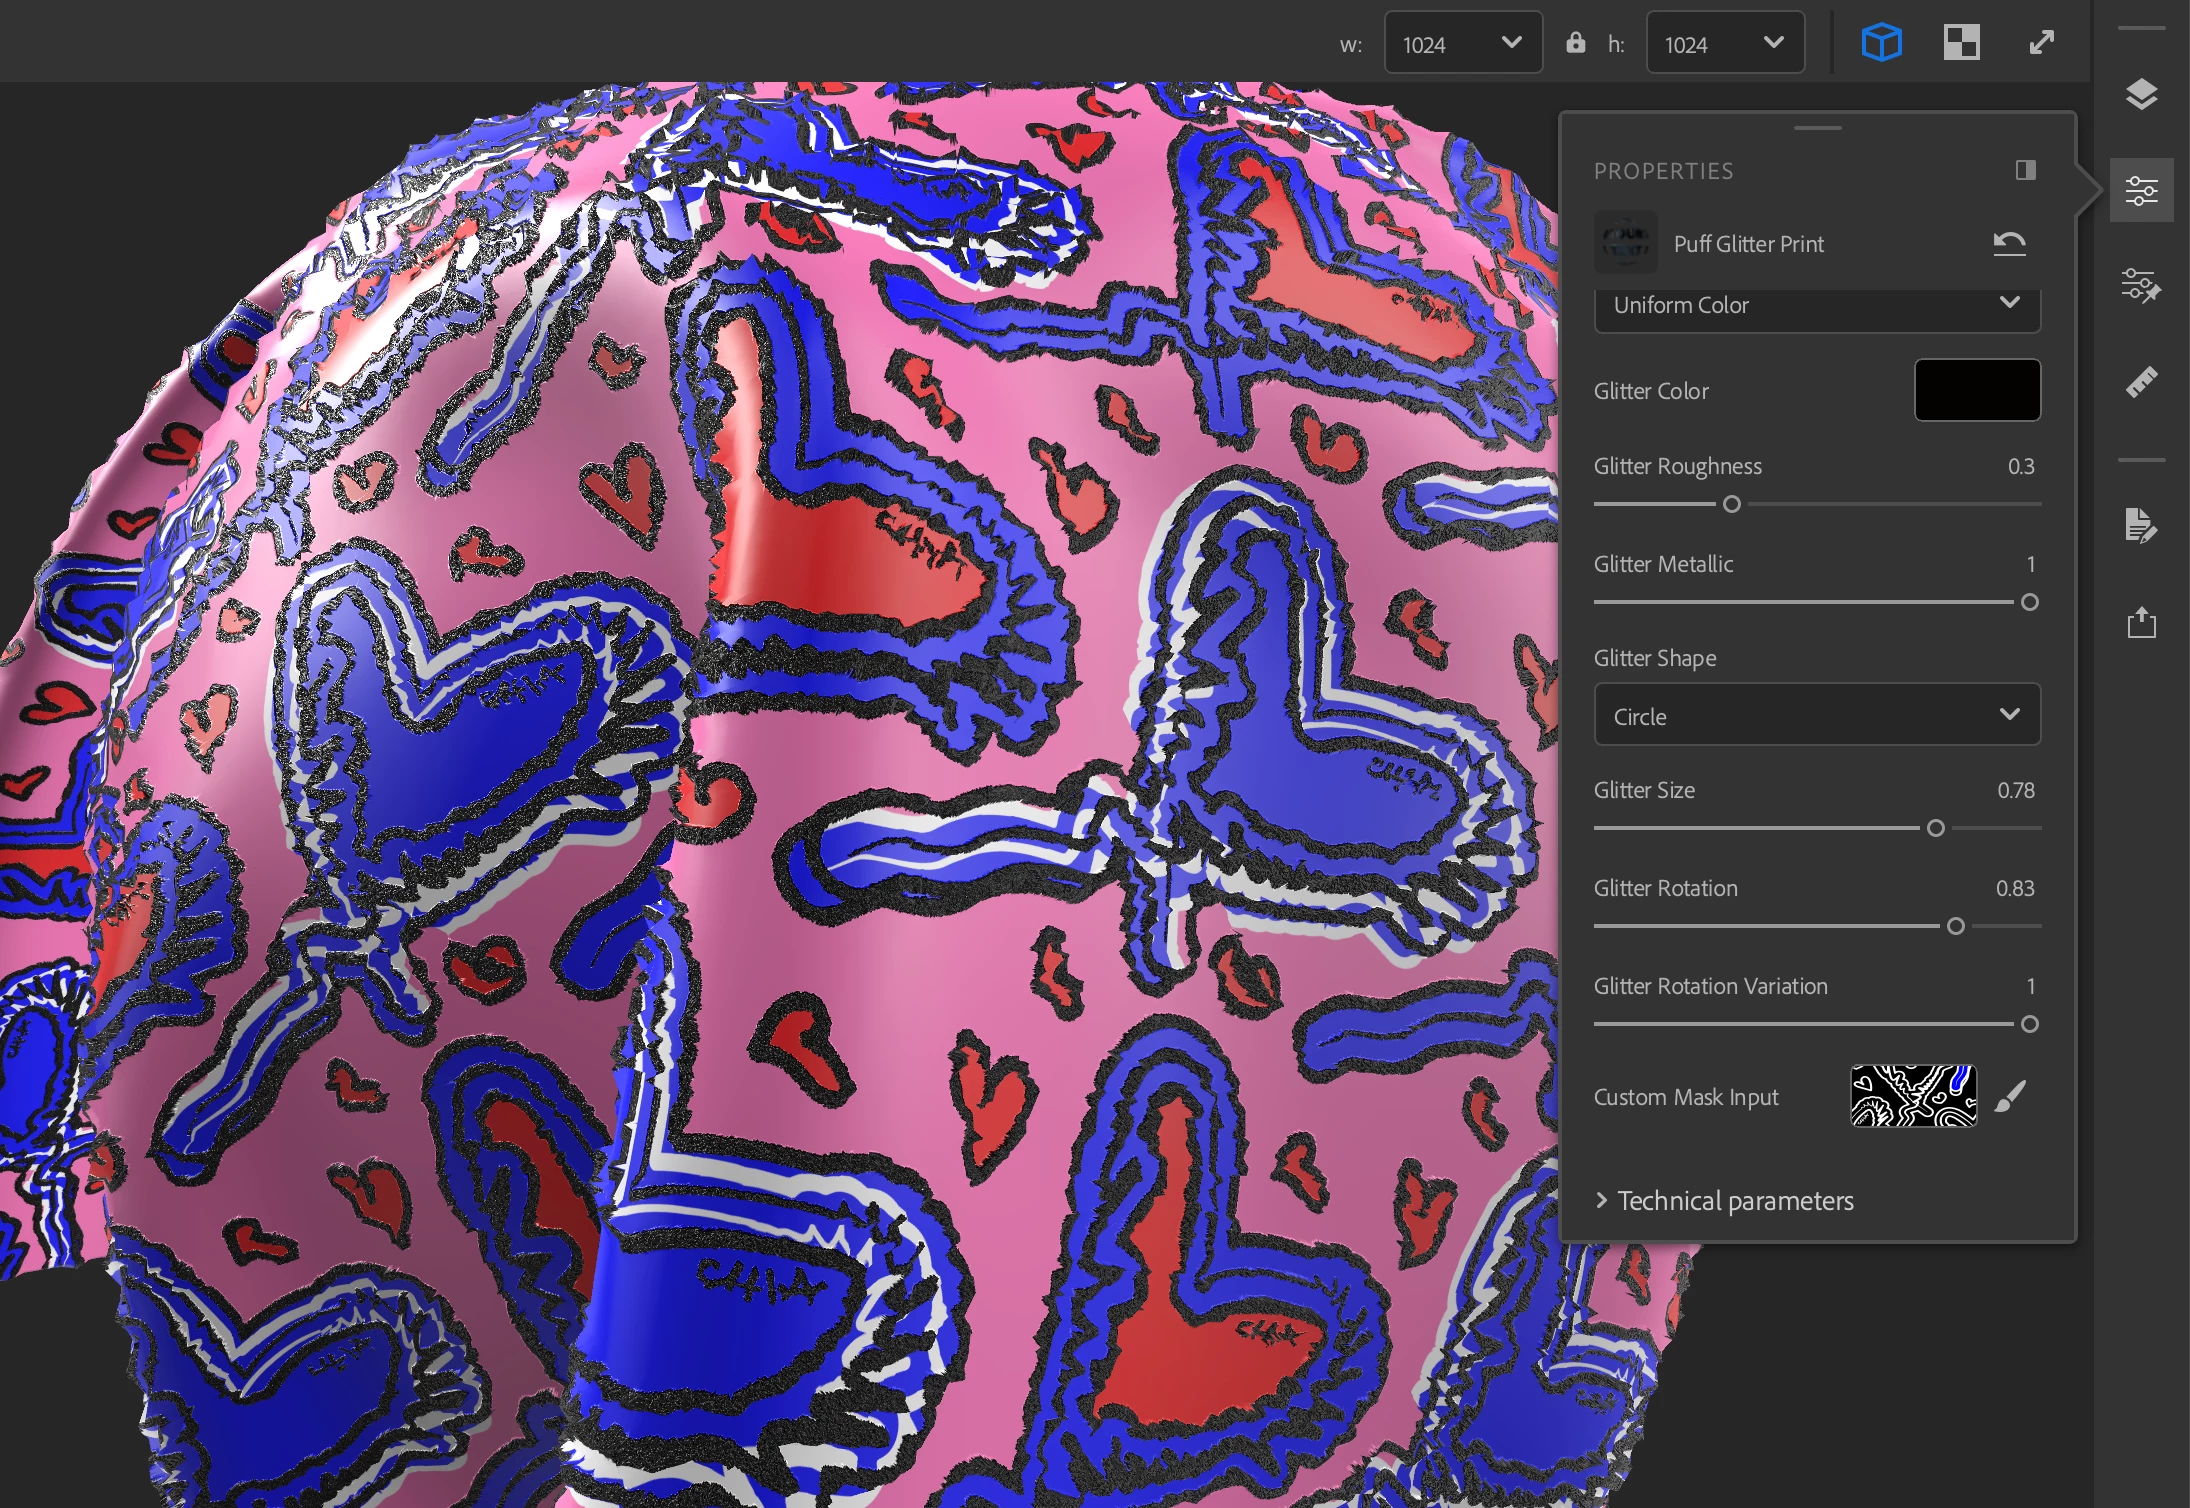The image size is (2190, 1508).
Task: Click the export share icon in sidebar
Action: pos(2141,622)
